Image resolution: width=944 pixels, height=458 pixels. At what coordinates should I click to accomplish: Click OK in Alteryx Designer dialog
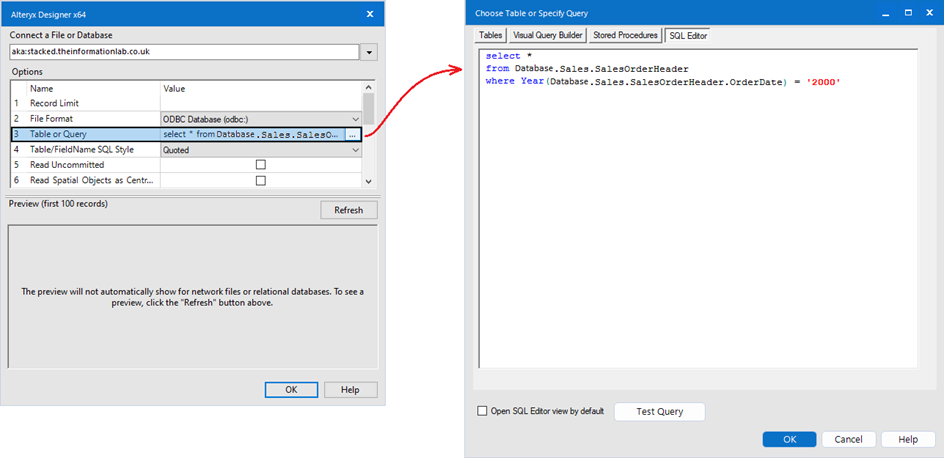coord(291,389)
